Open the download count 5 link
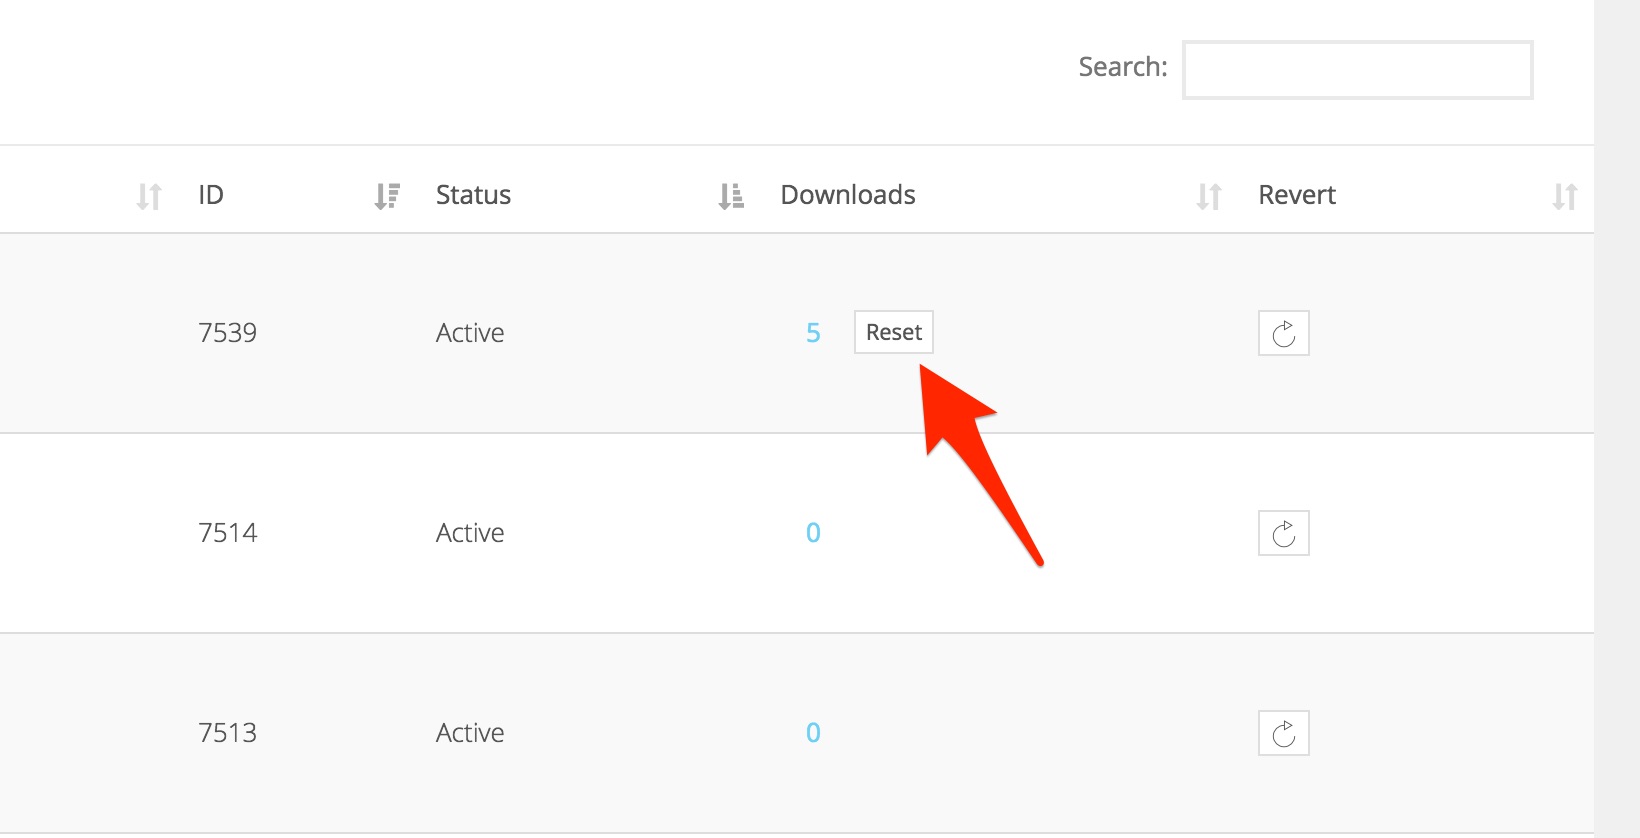1640x838 pixels. pyautogui.click(x=813, y=333)
